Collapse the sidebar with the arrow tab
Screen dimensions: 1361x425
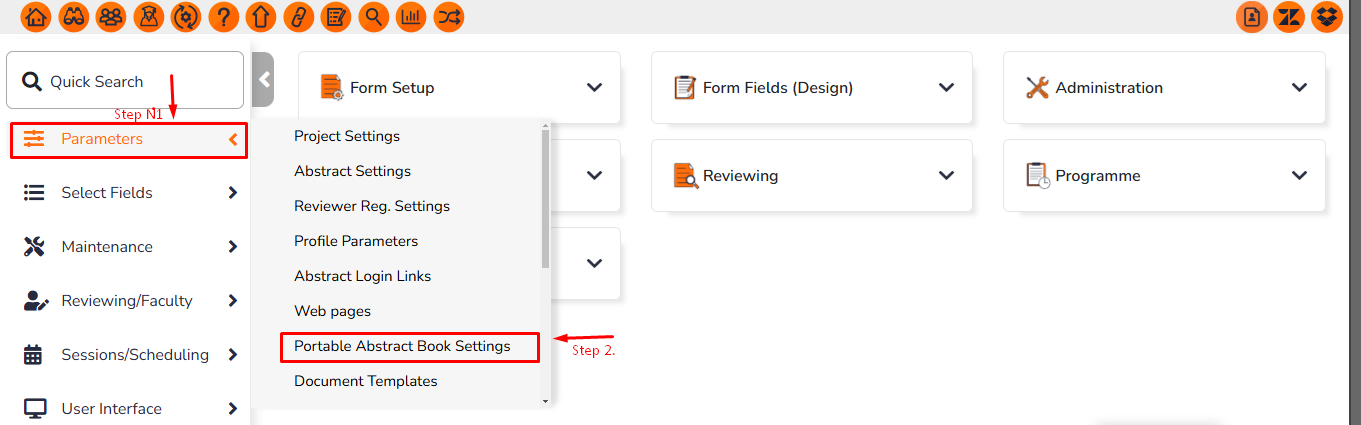click(264, 79)
